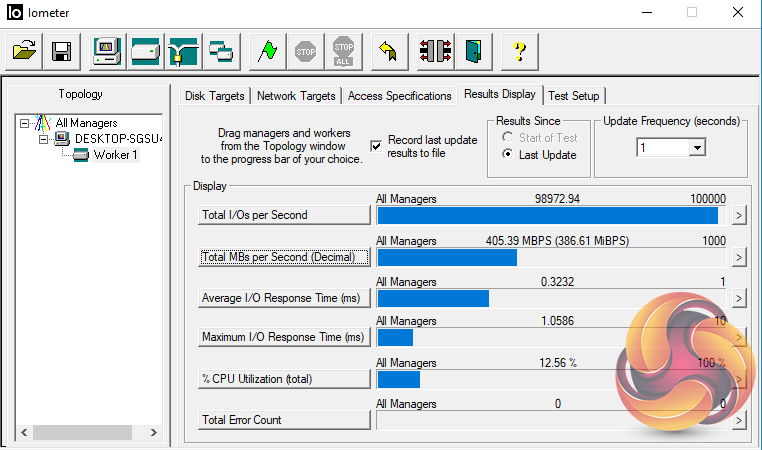The width and height of the screenshot is (762, 450).
Task: Select the Start of Test radio button
Action: (508, 137)
